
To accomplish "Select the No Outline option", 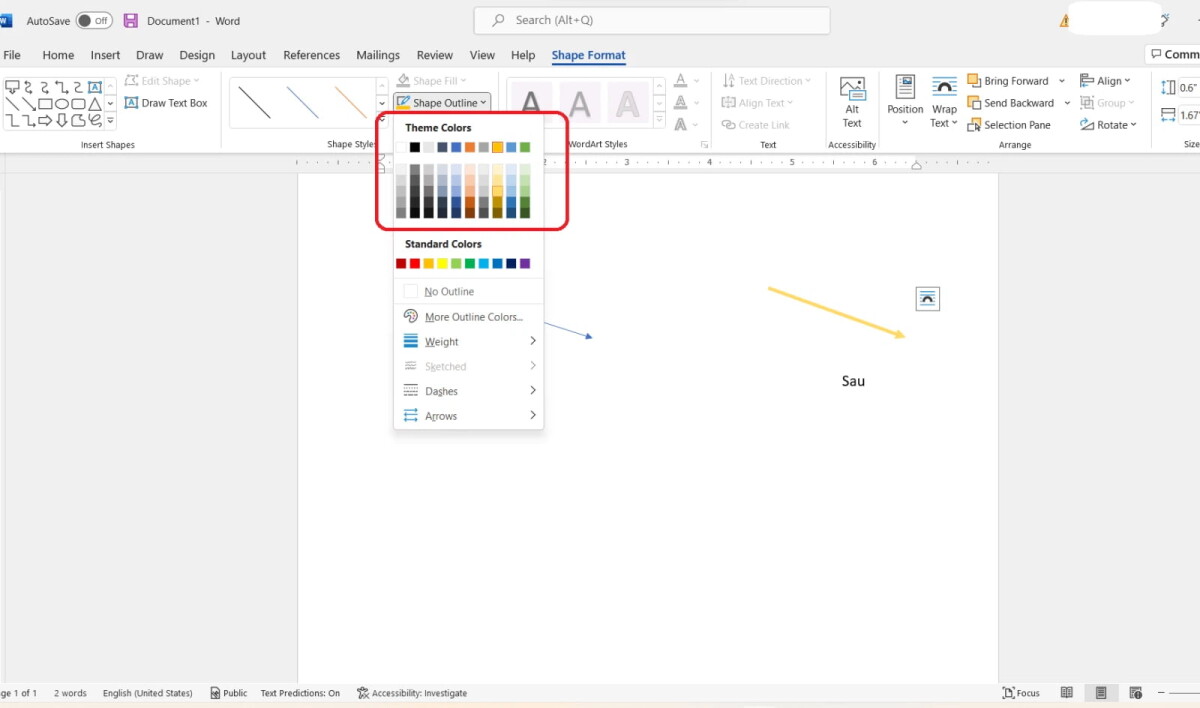I will tap(449, 292).
